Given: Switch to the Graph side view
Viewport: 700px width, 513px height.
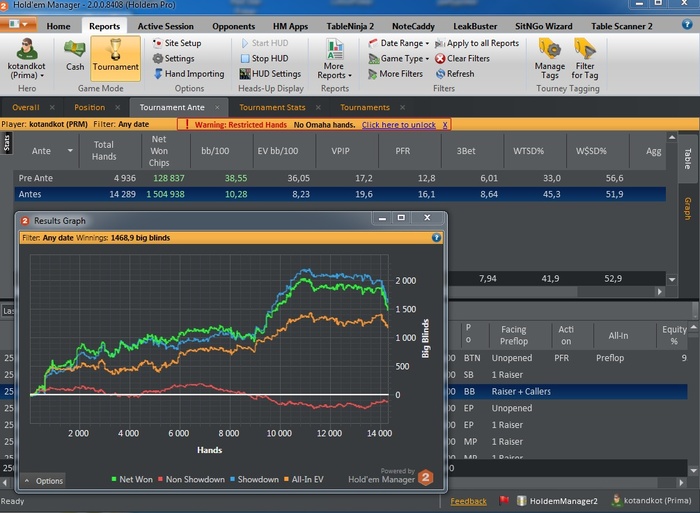Looking at the screenshot, I should point(688,209).
